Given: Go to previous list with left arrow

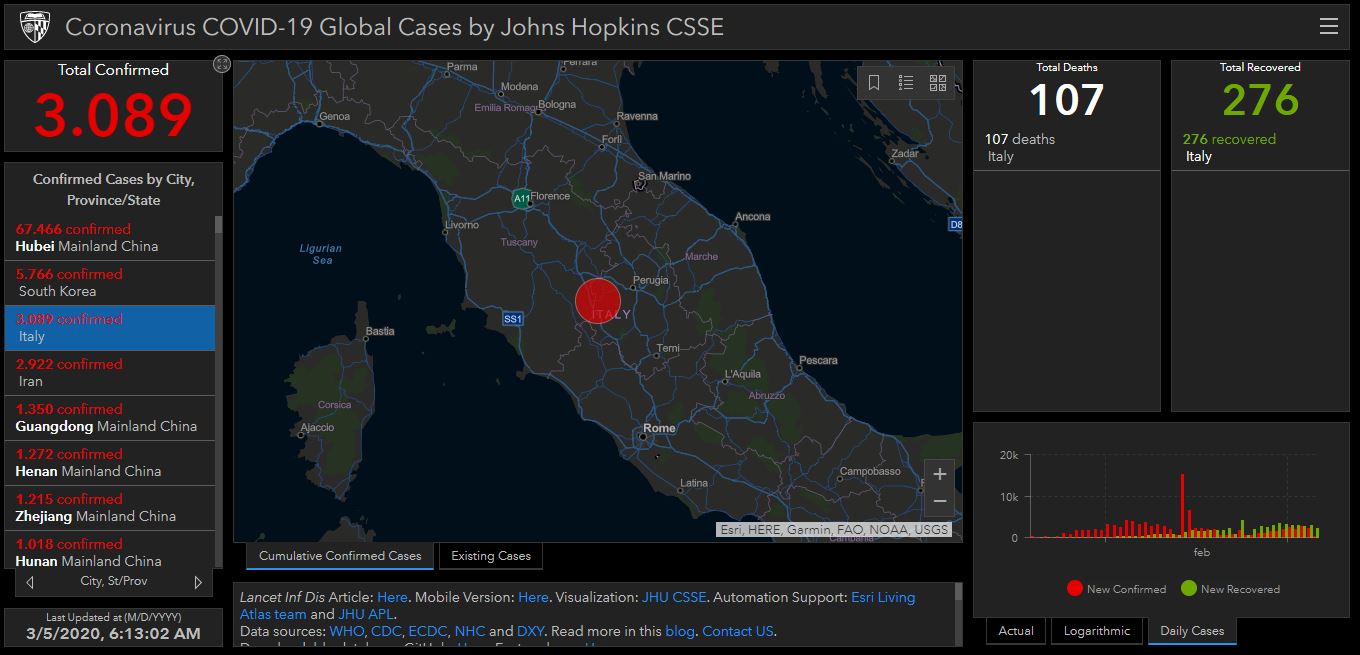Looking at the screenshot, I should coord(30,582).
